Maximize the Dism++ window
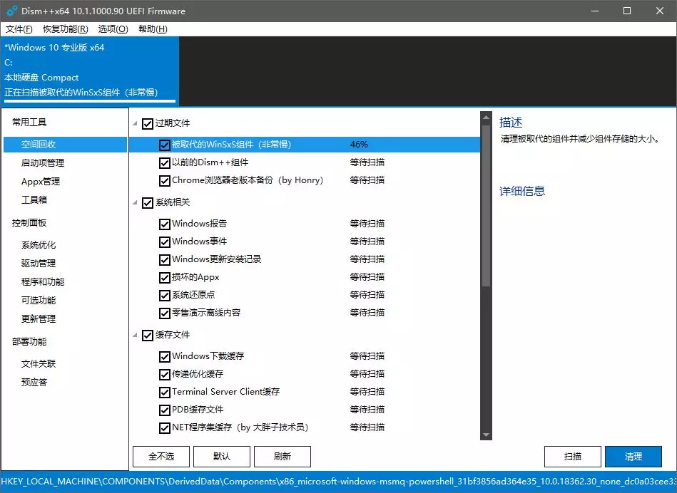Image resolution: width=677 pixels, height=493 pixels. coord(627,11)
